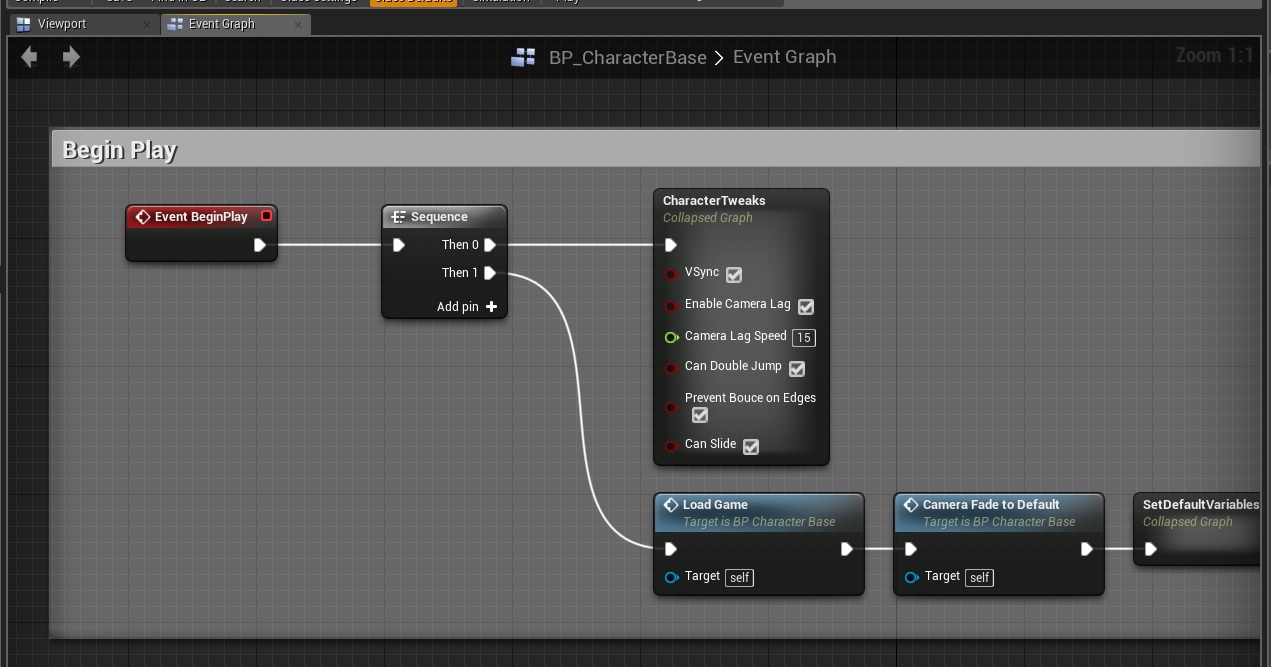The height and width of the screenshot is (667, 1271).
Task: Close the Event Graph tab
Action: coord(298,24)
